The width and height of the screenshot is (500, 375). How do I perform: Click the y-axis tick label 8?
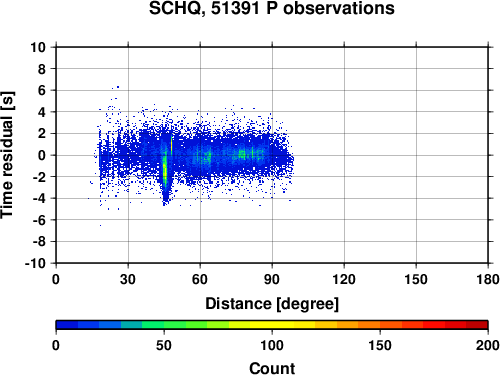(x=41, y=69)
